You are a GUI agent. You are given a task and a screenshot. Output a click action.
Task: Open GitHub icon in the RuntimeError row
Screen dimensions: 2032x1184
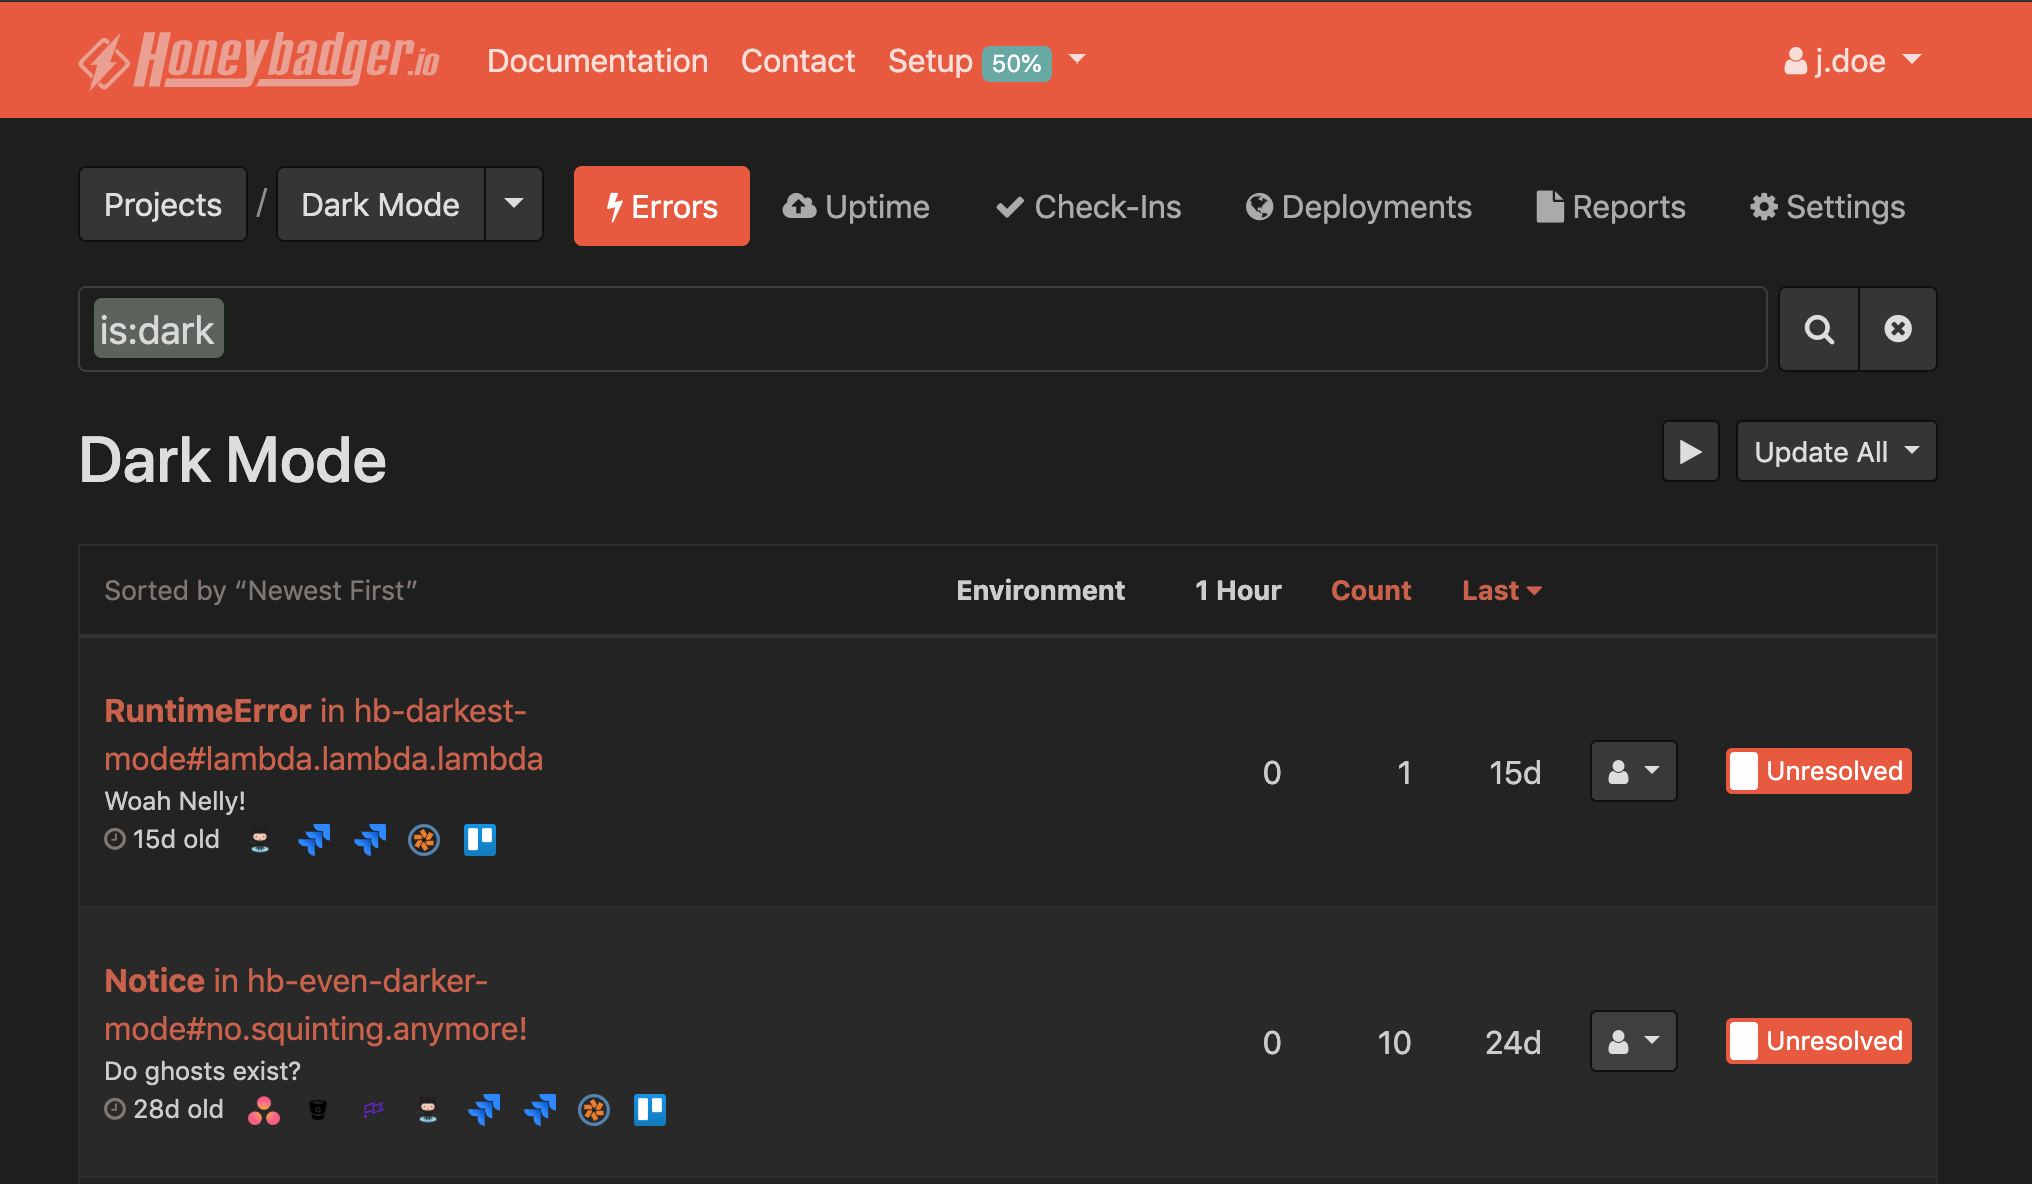click(x=260, y=840)
